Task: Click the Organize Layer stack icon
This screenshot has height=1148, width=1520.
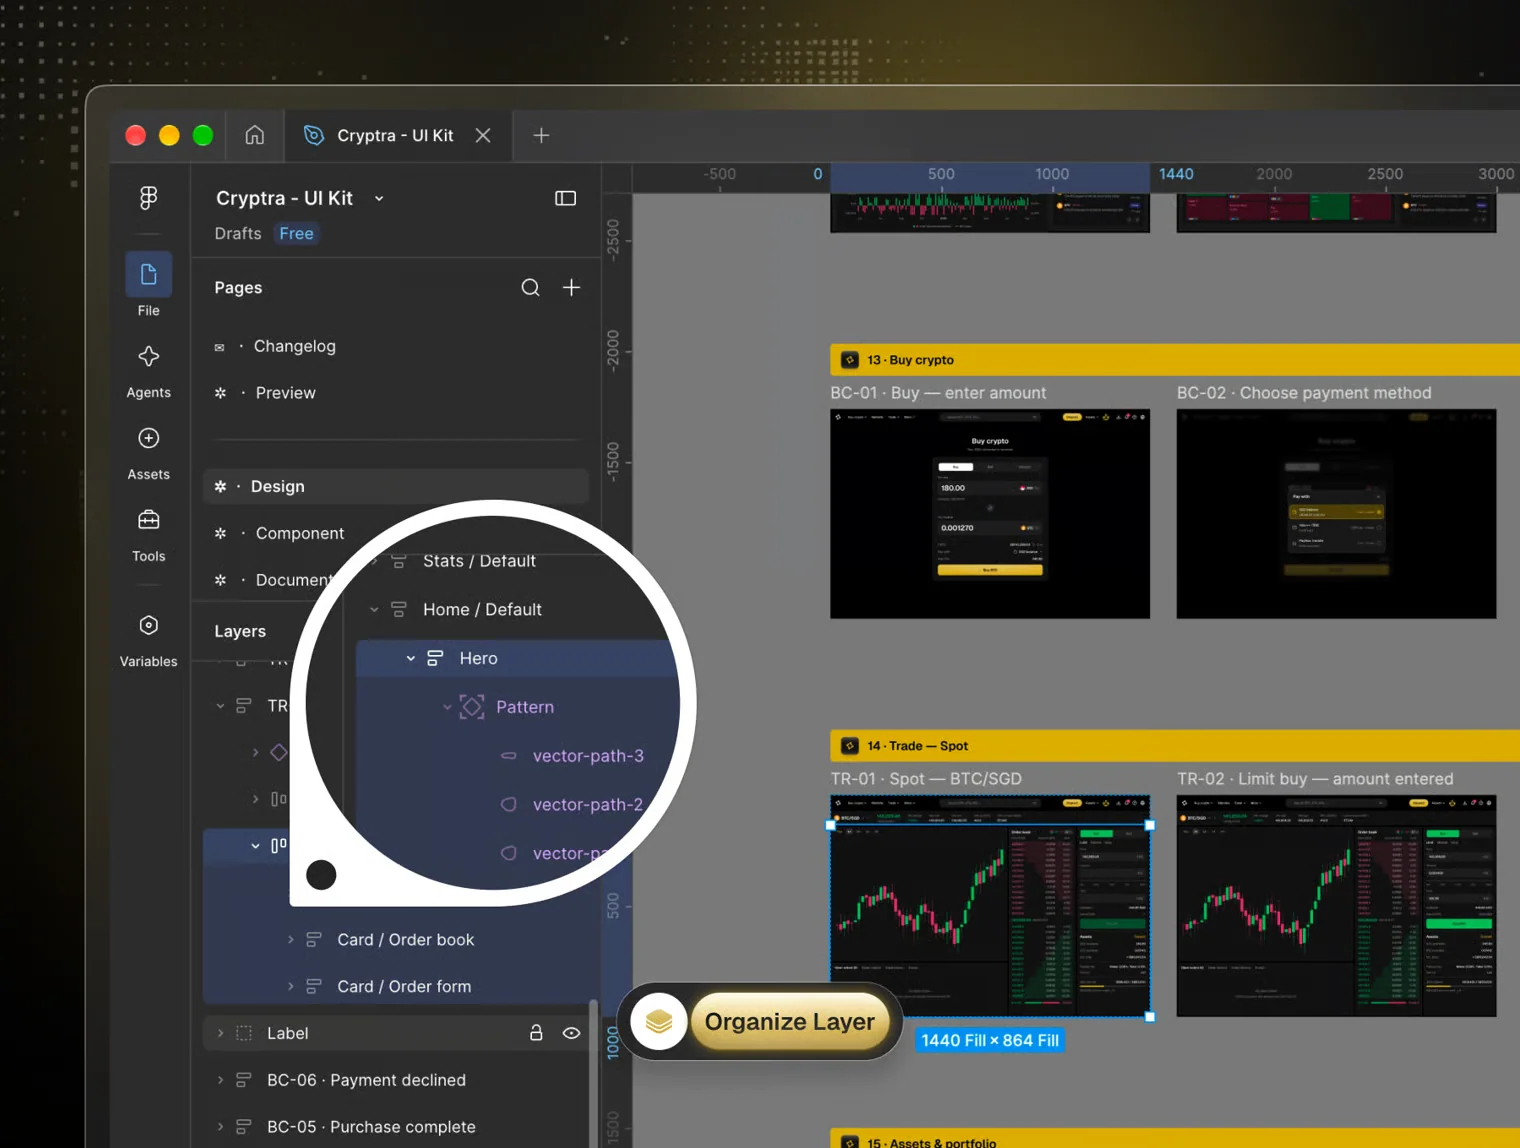Action: point(658,1022)
